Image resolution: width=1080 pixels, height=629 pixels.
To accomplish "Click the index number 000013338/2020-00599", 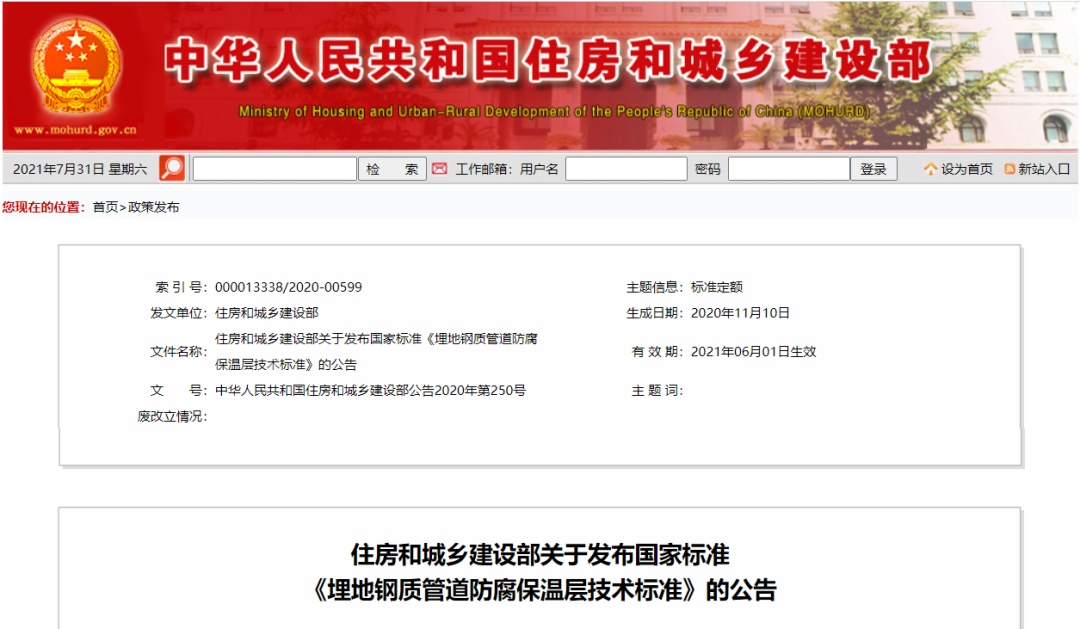I will click(x=288, y=287).
